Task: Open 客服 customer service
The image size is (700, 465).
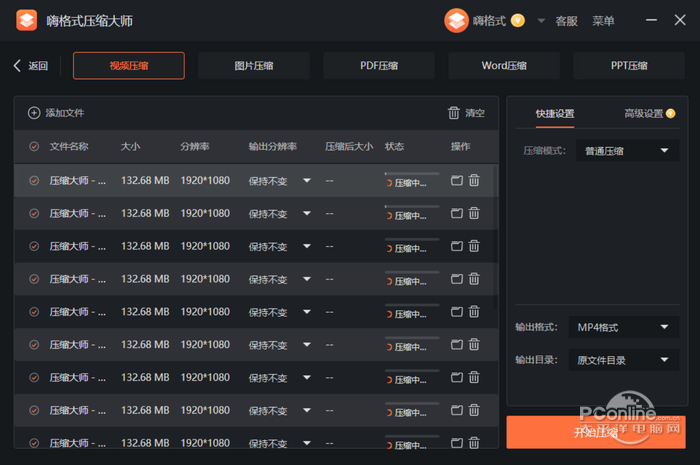Action: pyautogui.click(x=567, y=21)
